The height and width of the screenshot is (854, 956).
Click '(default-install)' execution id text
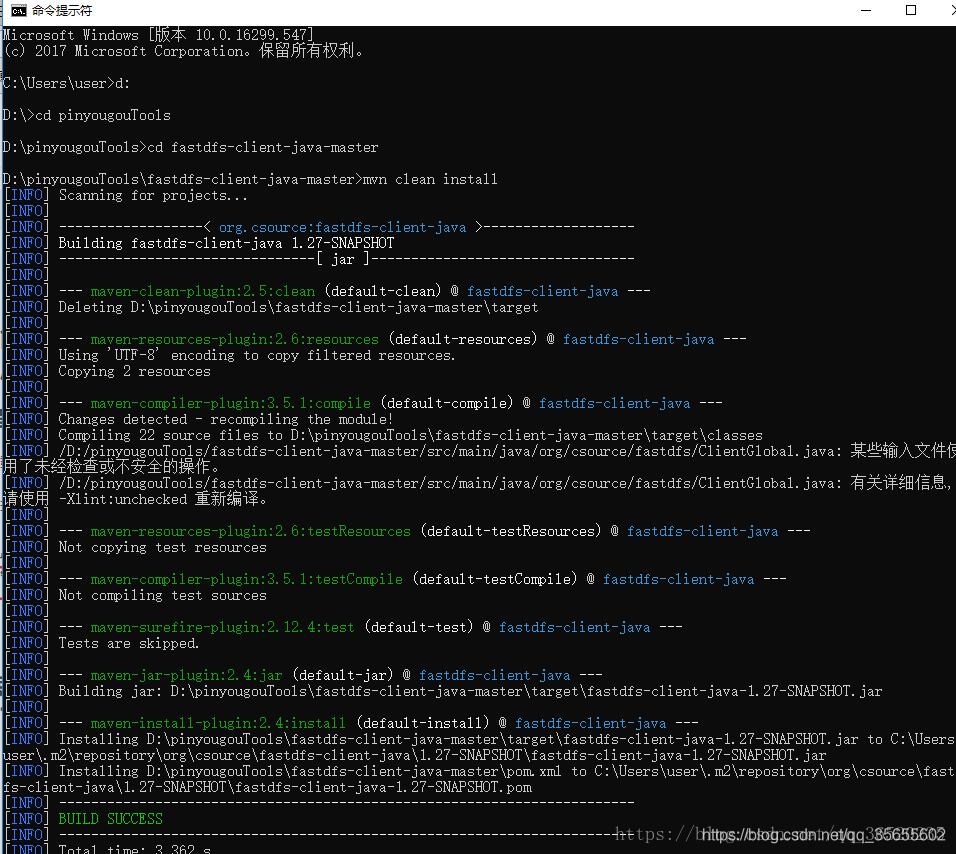423,723
